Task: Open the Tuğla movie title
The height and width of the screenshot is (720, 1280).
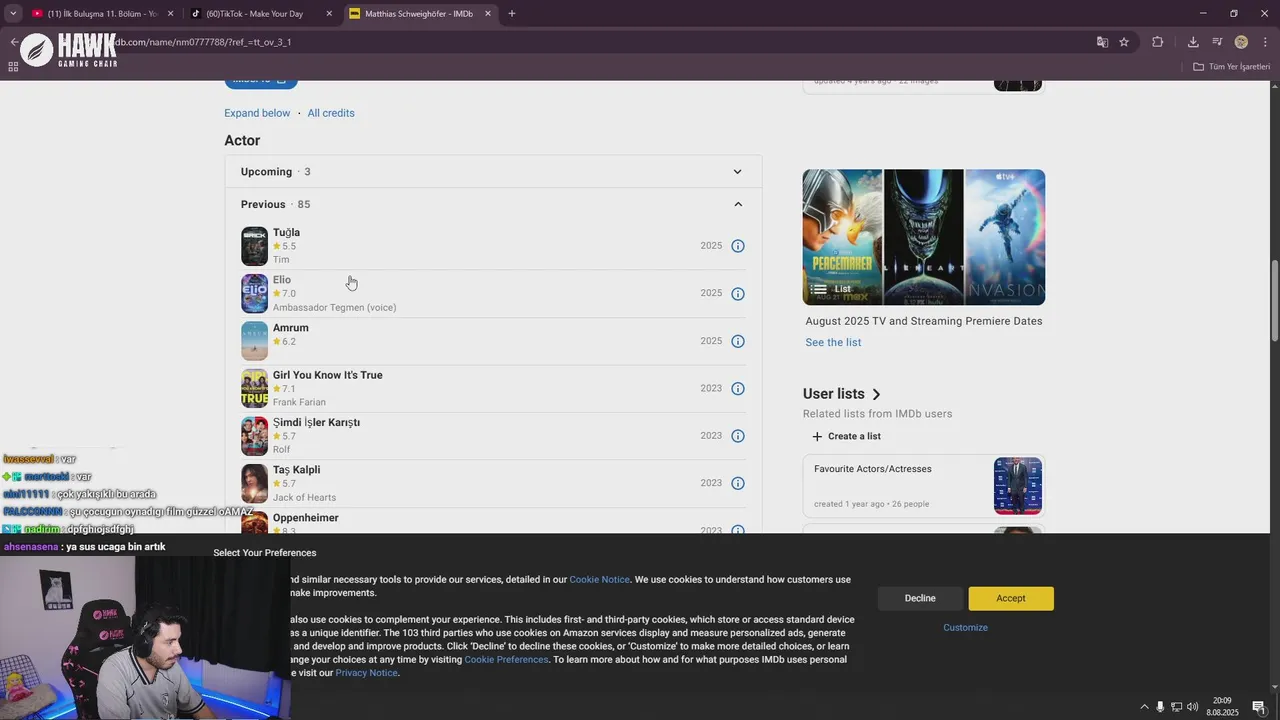Action: pos(286,233)
